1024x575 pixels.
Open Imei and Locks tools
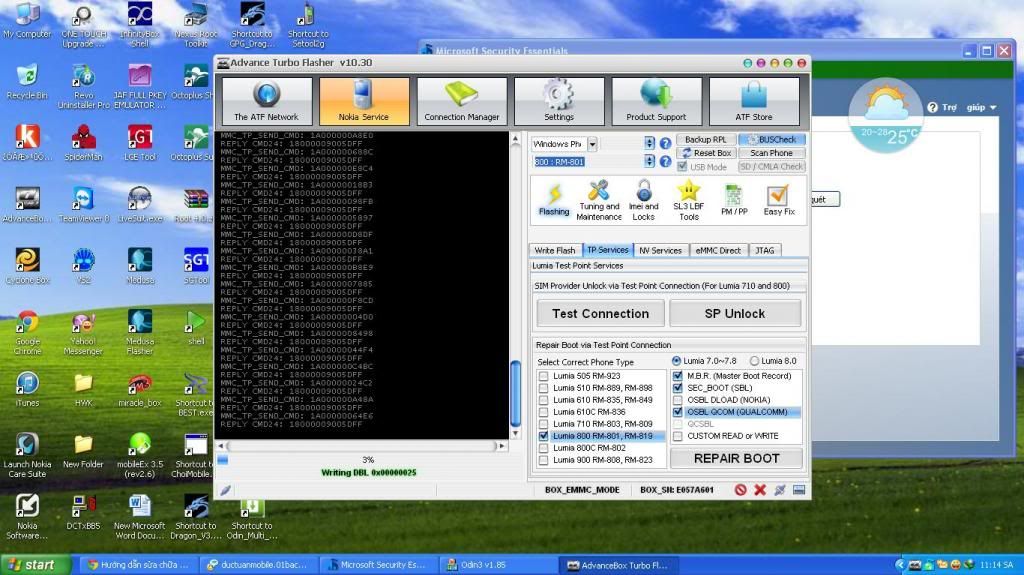[643, 200]
